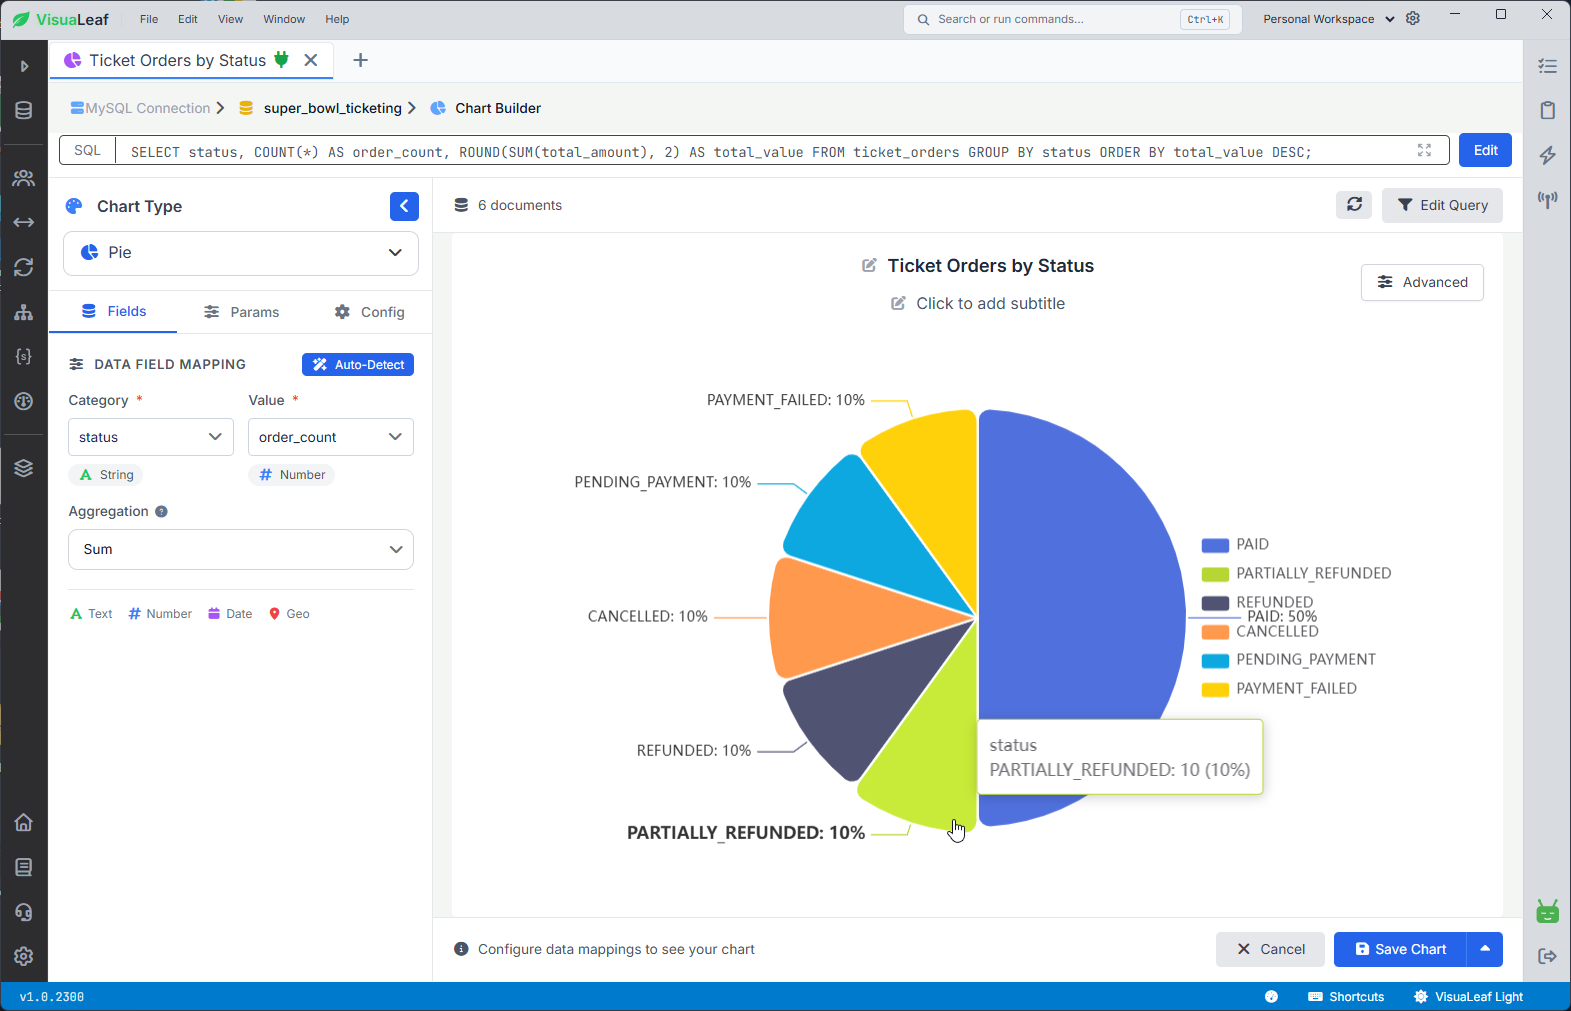
Task: Click the green robot assistant icon
Action: pos(1548,911)
